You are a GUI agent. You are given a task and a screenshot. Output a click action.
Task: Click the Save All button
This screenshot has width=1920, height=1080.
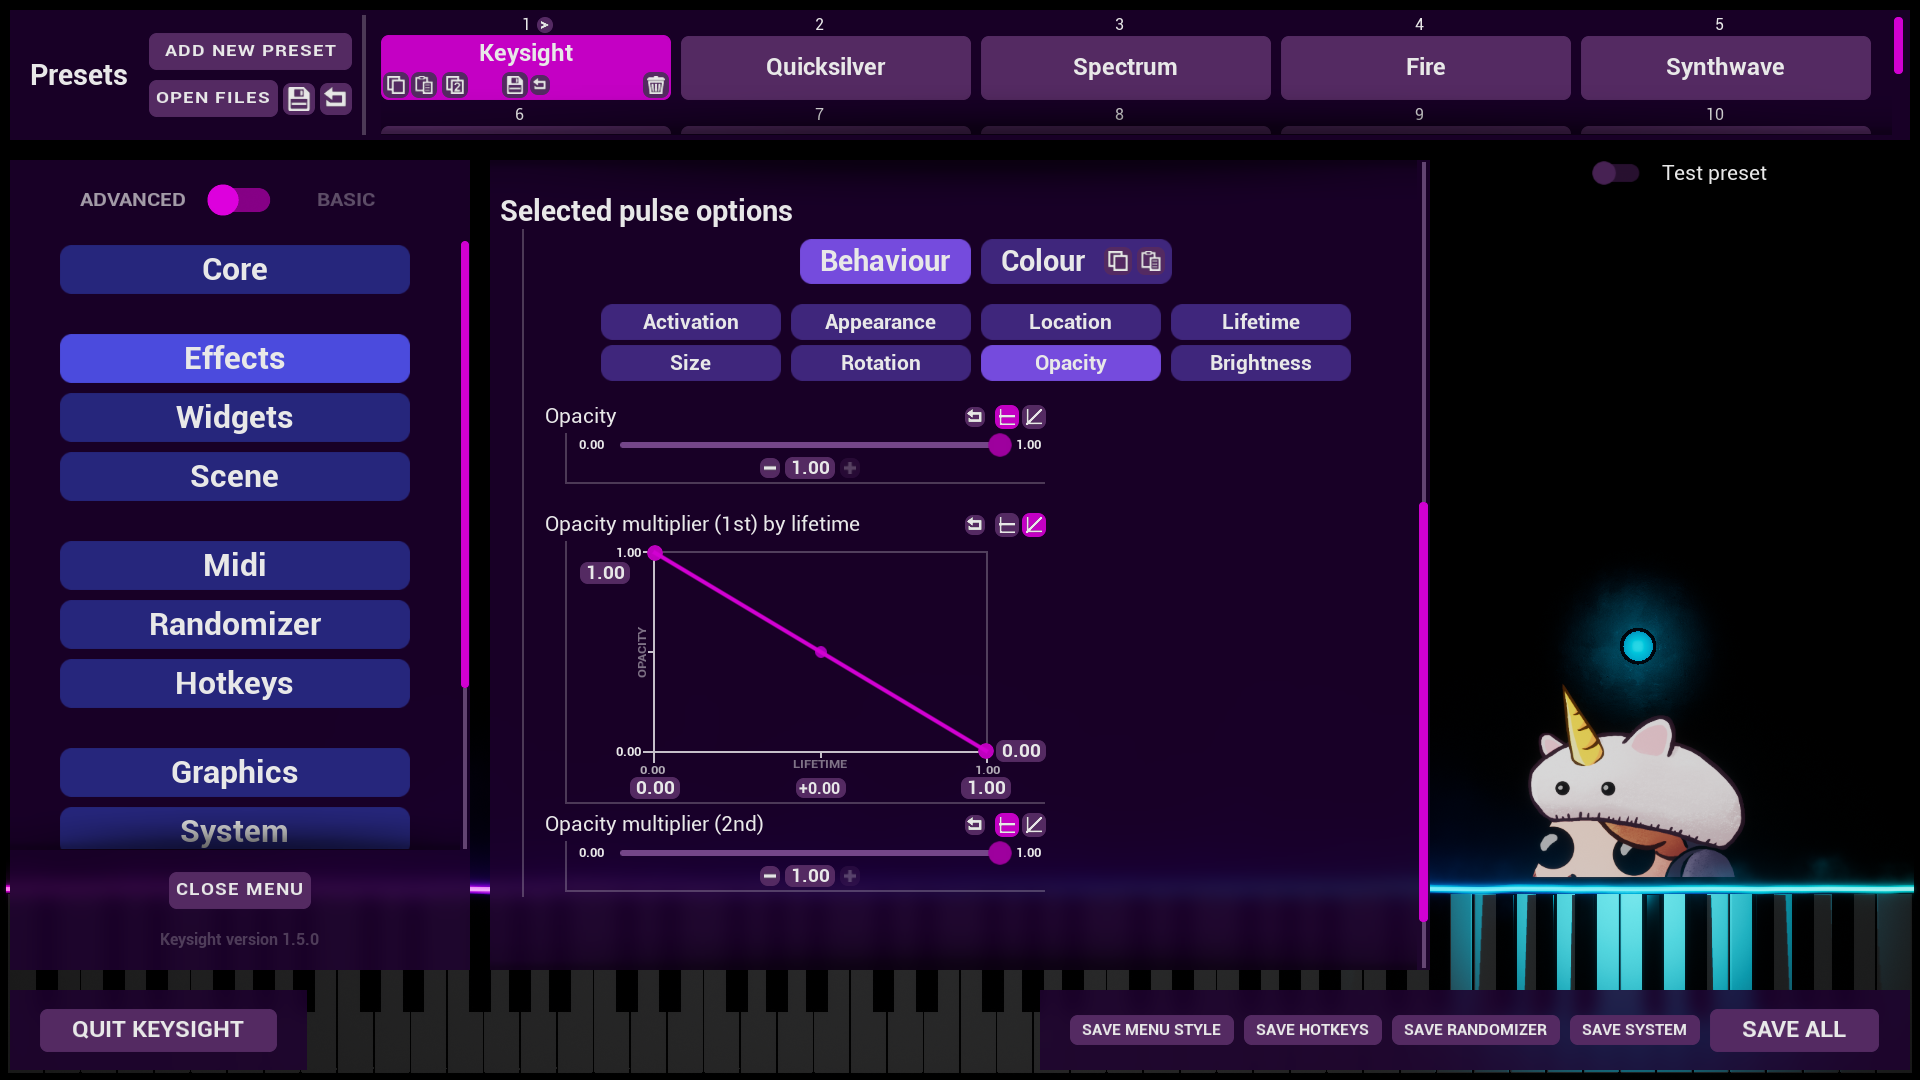[x=1794, y=1030]
